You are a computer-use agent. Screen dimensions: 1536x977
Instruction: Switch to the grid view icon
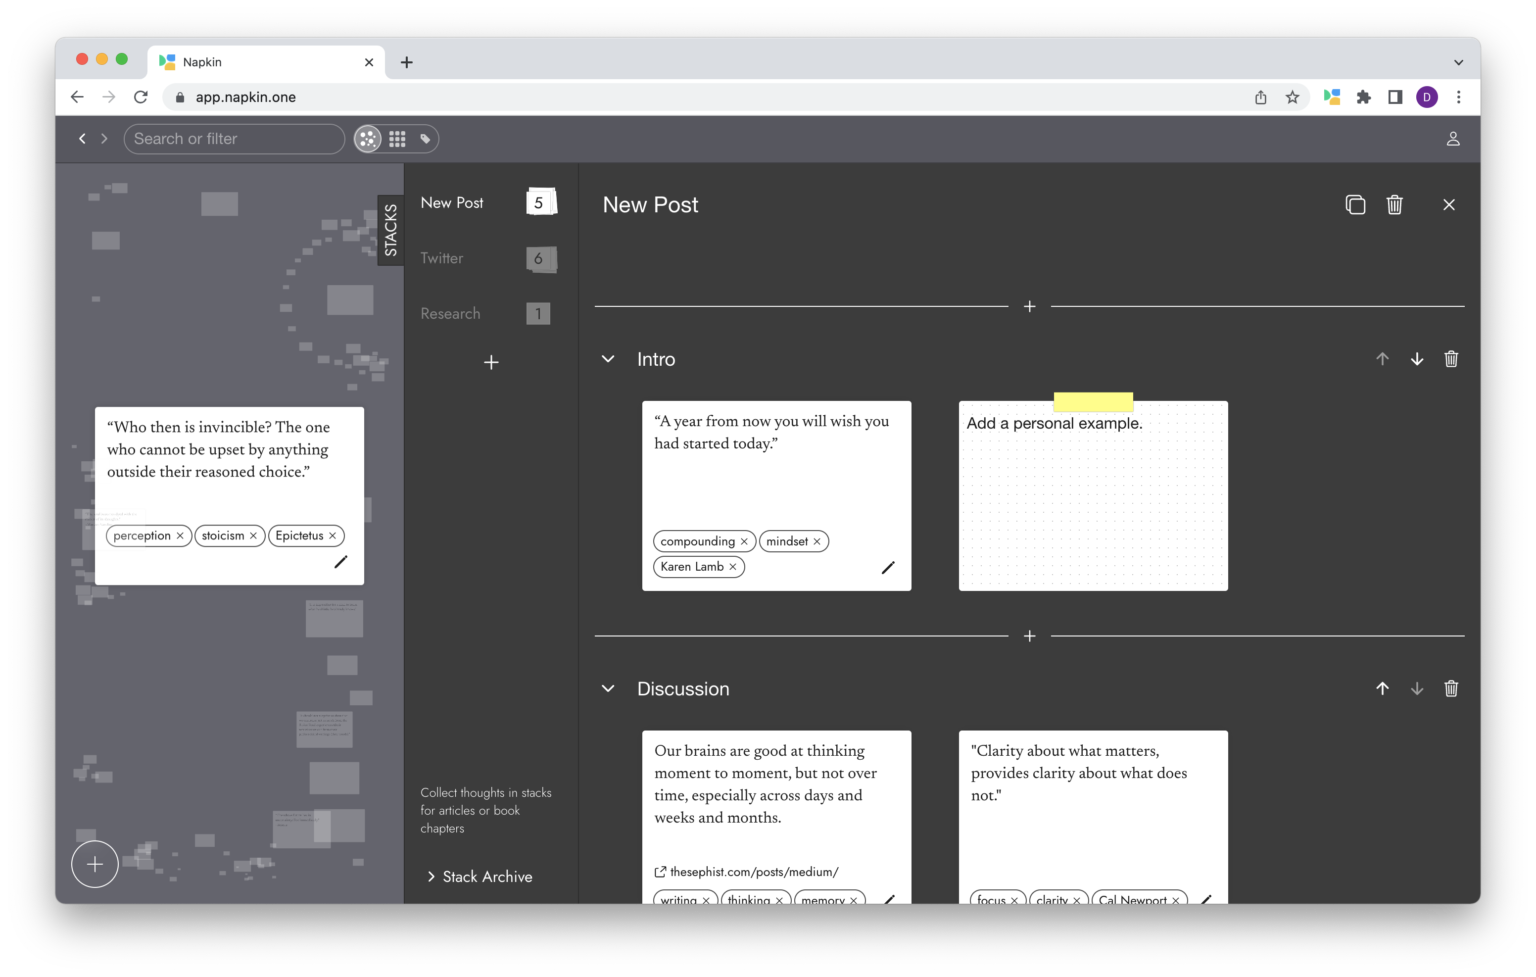397,139
